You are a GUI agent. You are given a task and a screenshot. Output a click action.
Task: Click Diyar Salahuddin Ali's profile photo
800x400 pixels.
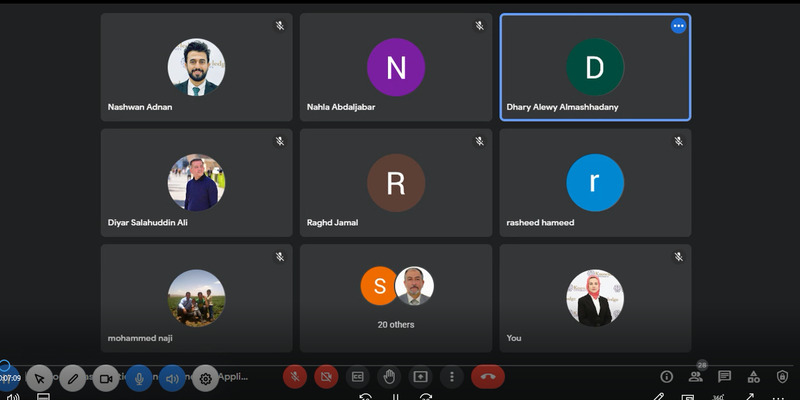click(196, 183)
